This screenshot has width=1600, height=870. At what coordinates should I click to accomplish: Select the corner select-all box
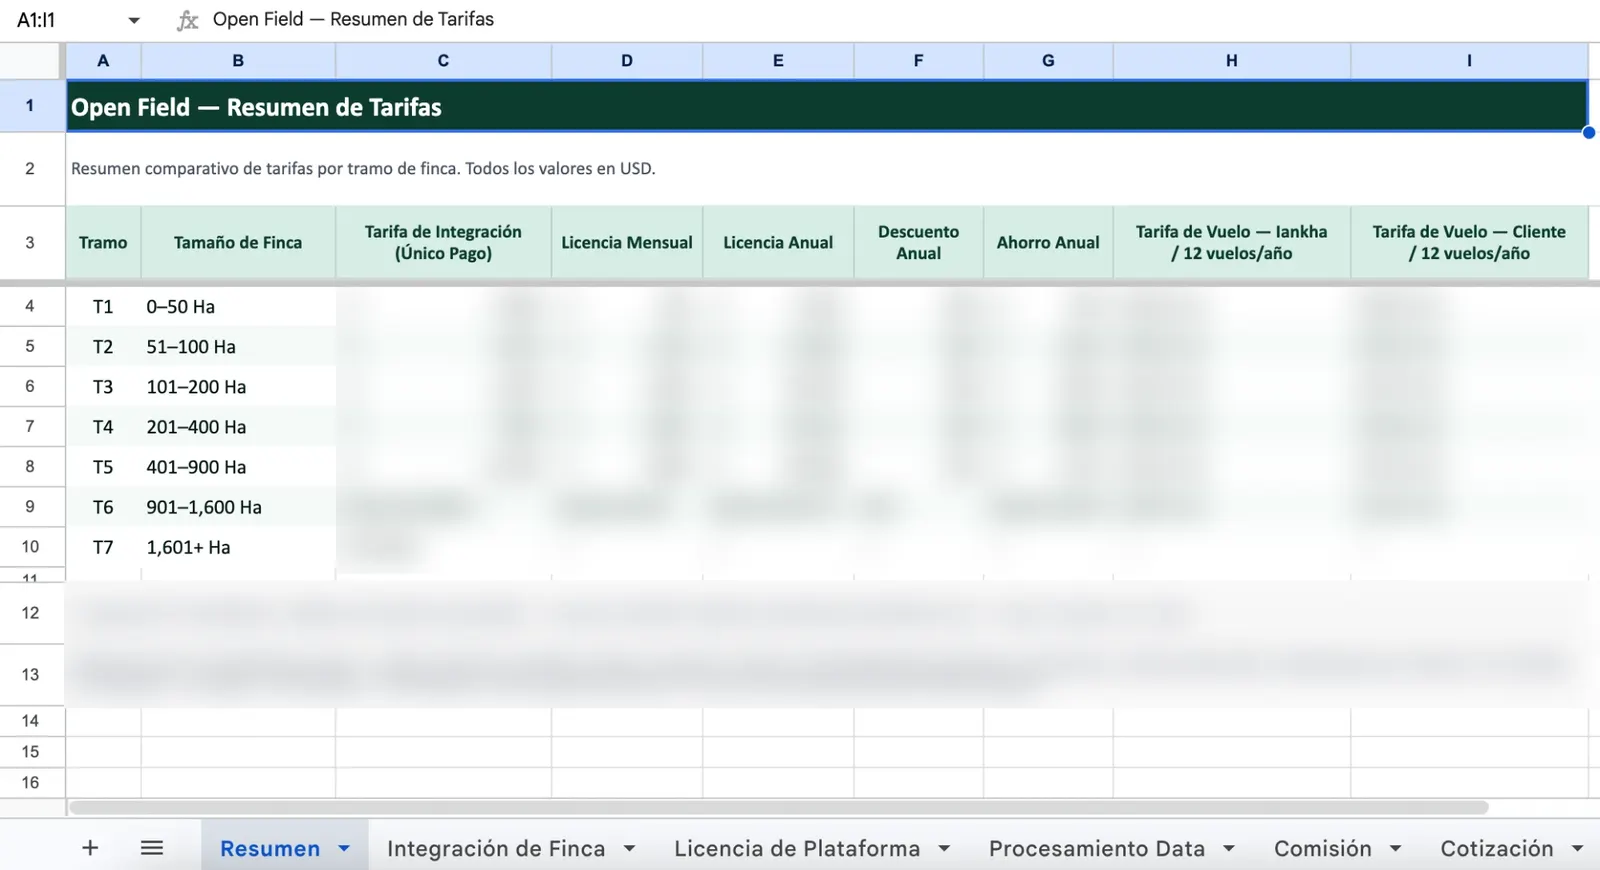(x=32, y=60)
